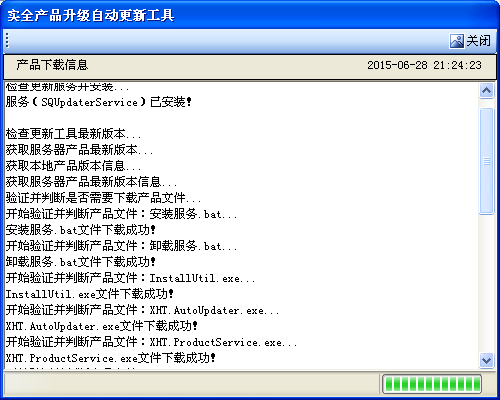Screen dimensions: 500x400
Task: Click the 产品下载信息 header label
Action: [x=52, y=65]
